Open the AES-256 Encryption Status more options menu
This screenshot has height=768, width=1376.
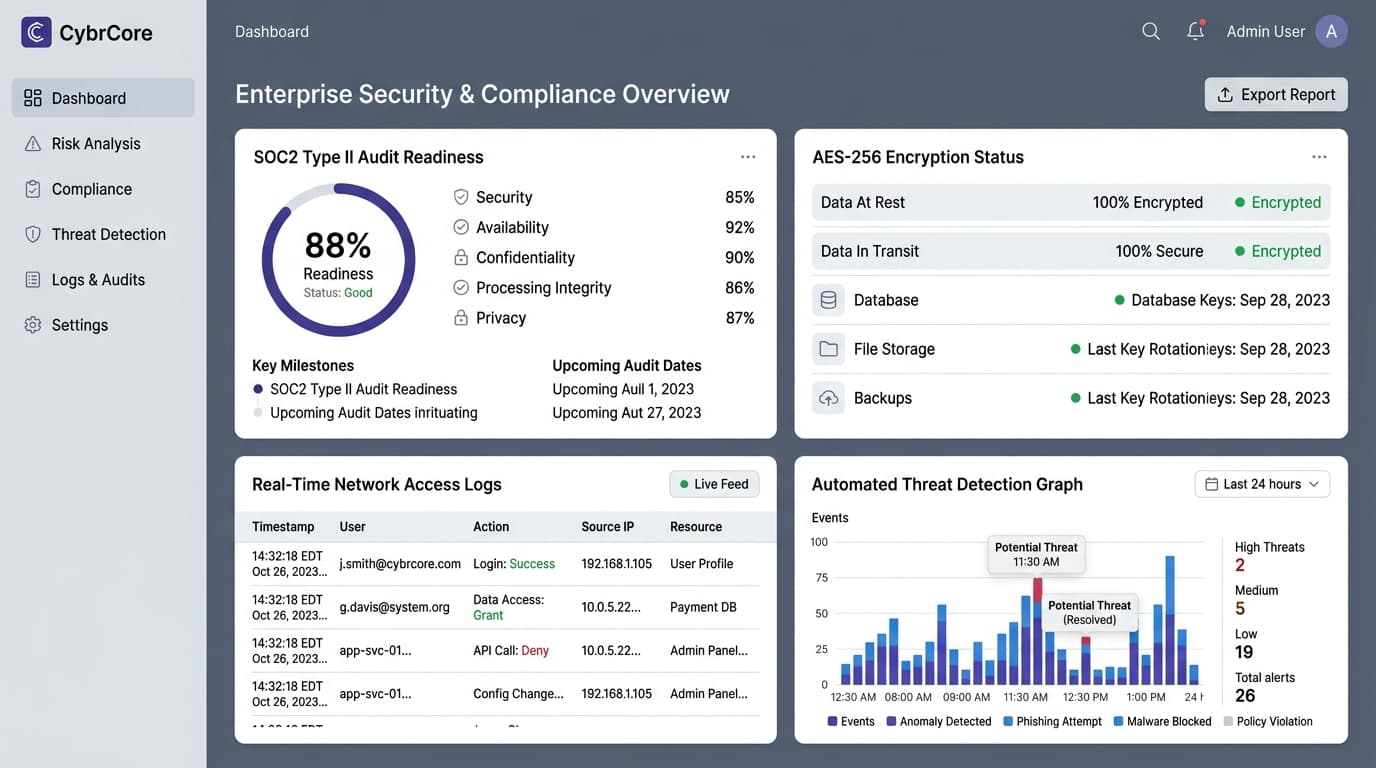pyautogui.click(x=1319, y=157)
